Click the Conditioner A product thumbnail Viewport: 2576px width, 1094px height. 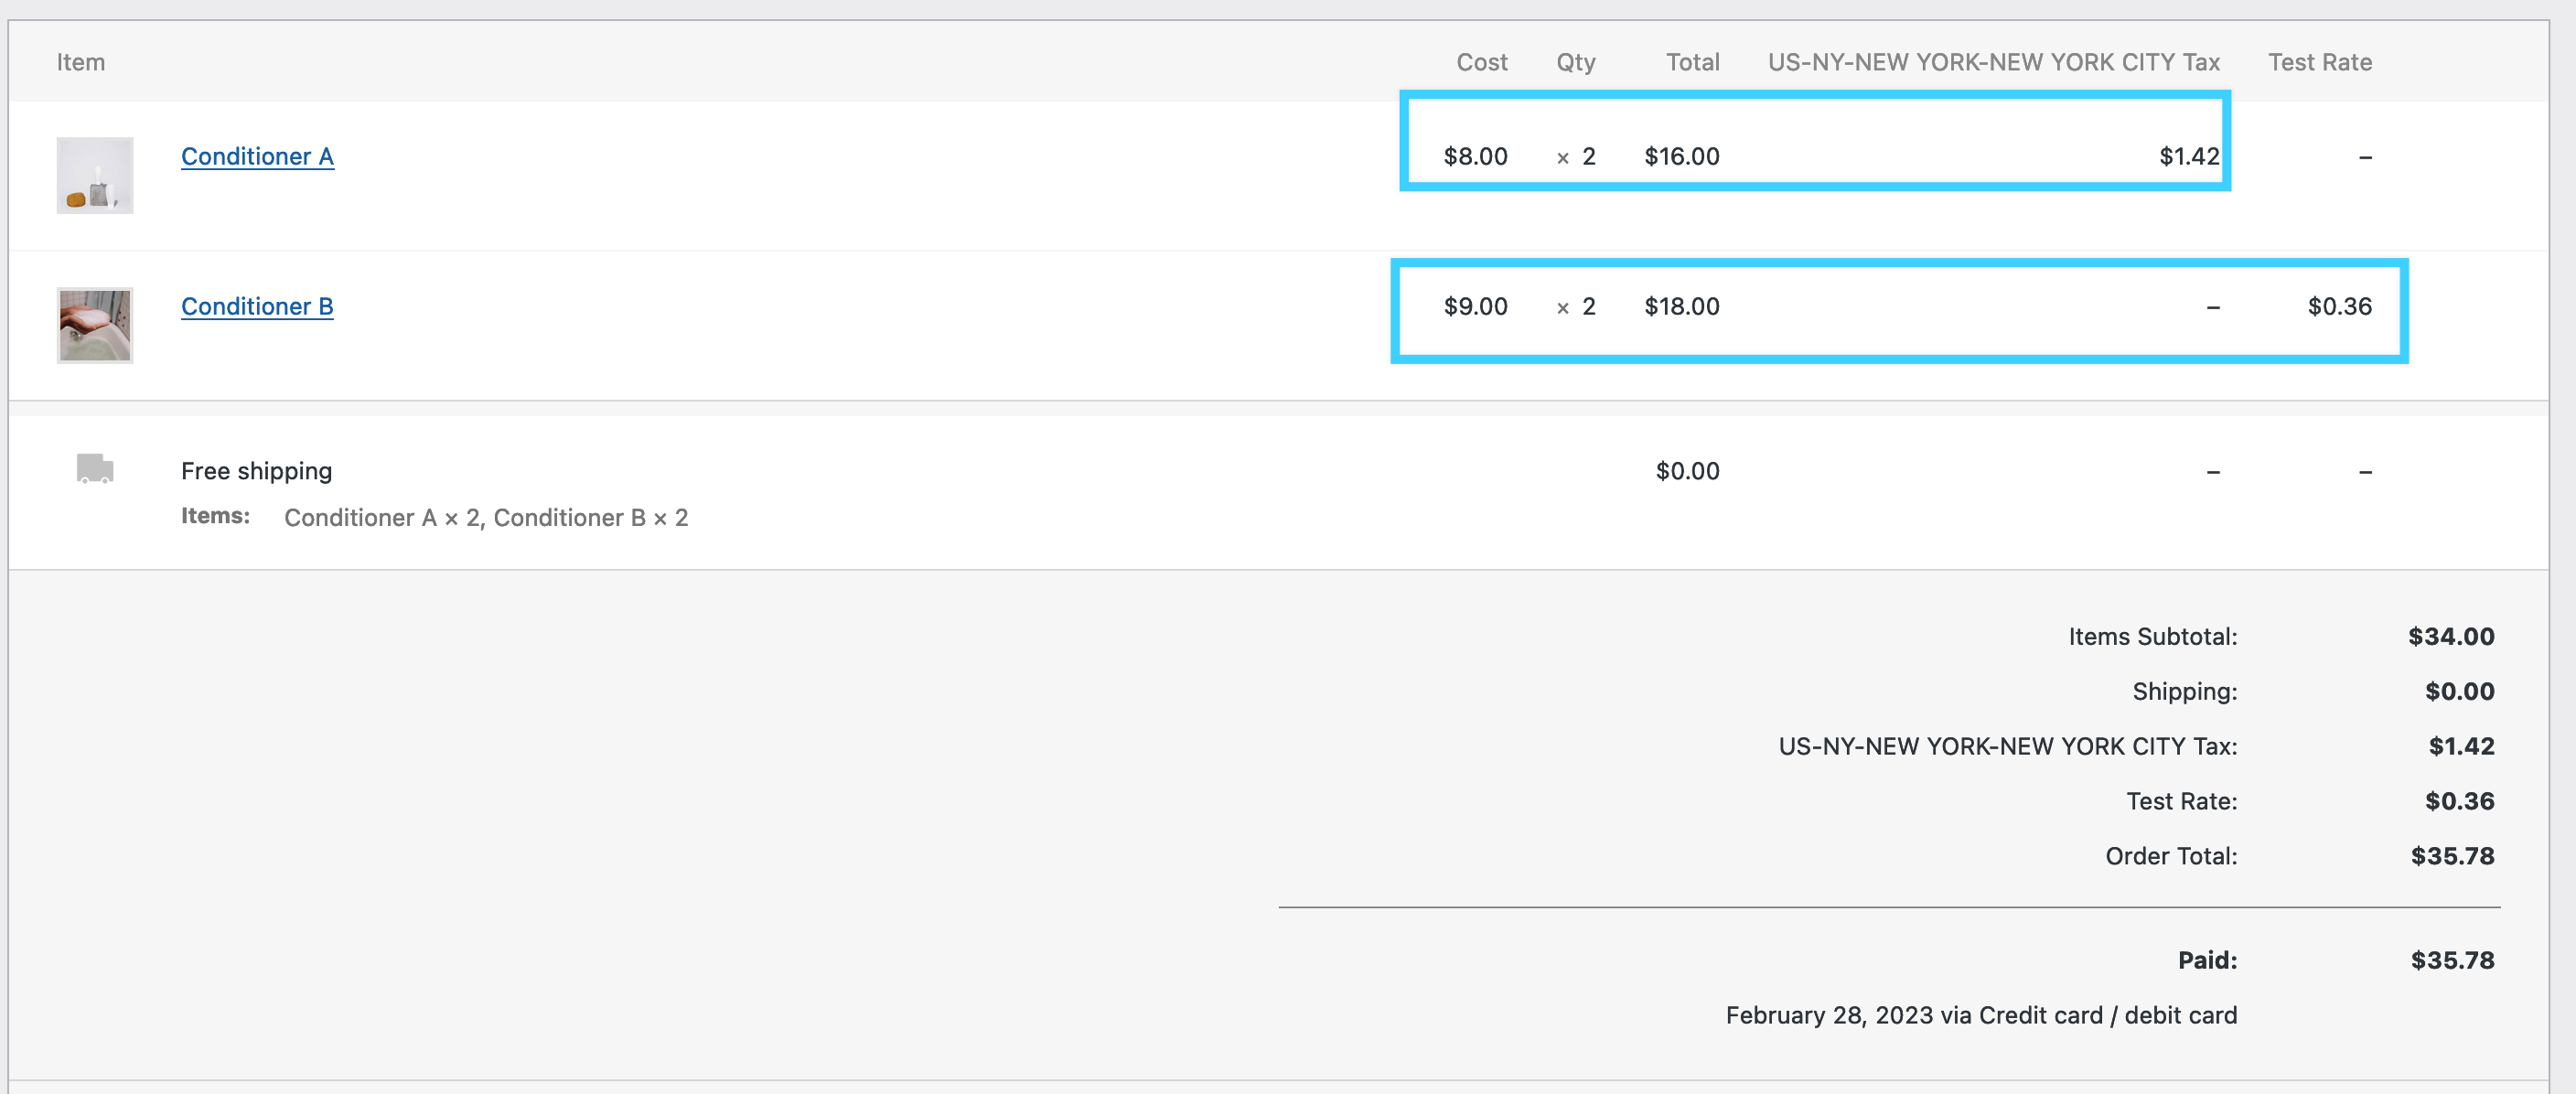click(x=94, y=175)
